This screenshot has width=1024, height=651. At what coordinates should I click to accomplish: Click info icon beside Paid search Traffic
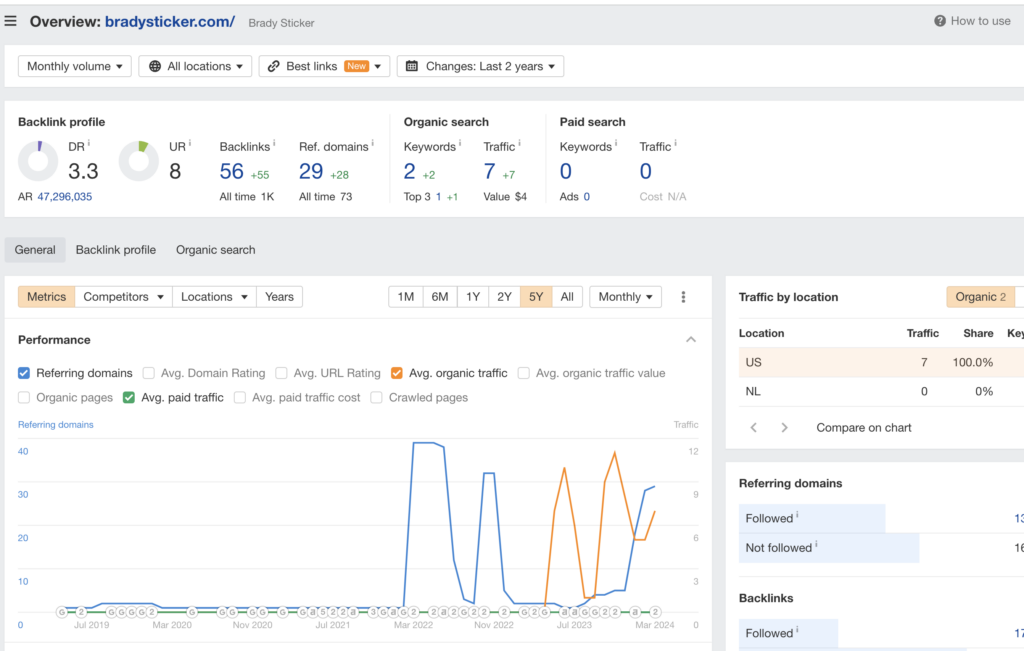pos(675,143)
